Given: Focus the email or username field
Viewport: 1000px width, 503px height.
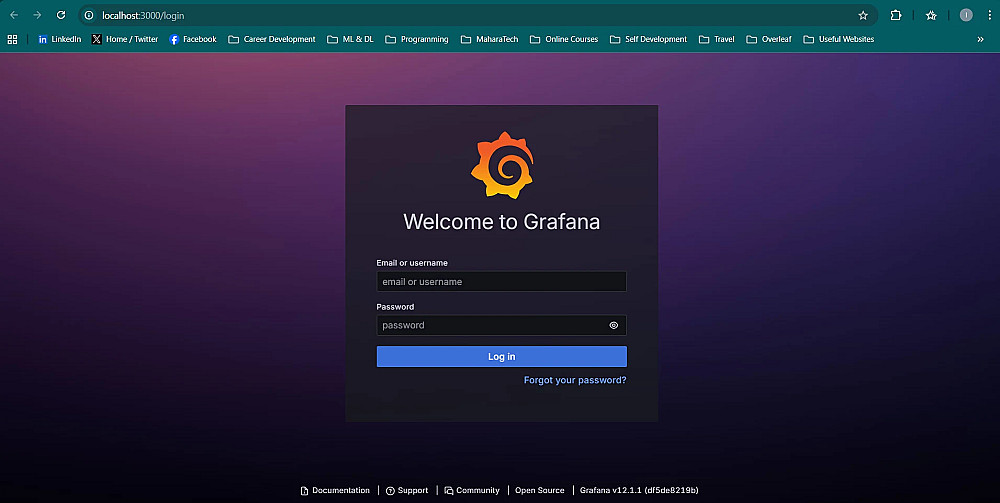Looking at the screenshot, I should click(501, 282).
